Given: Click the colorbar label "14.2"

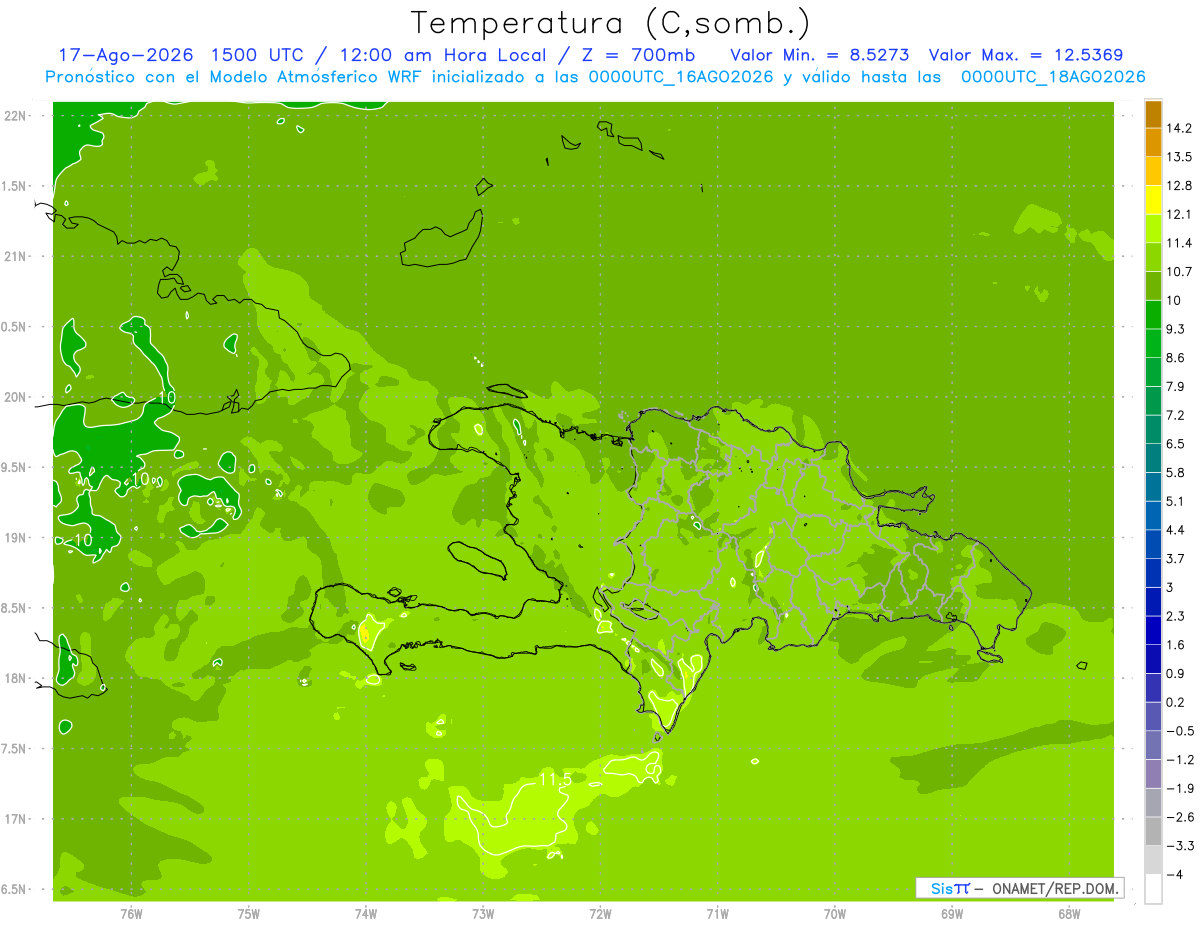Looking at the screenshot, I should click(x=1179, y=128).
